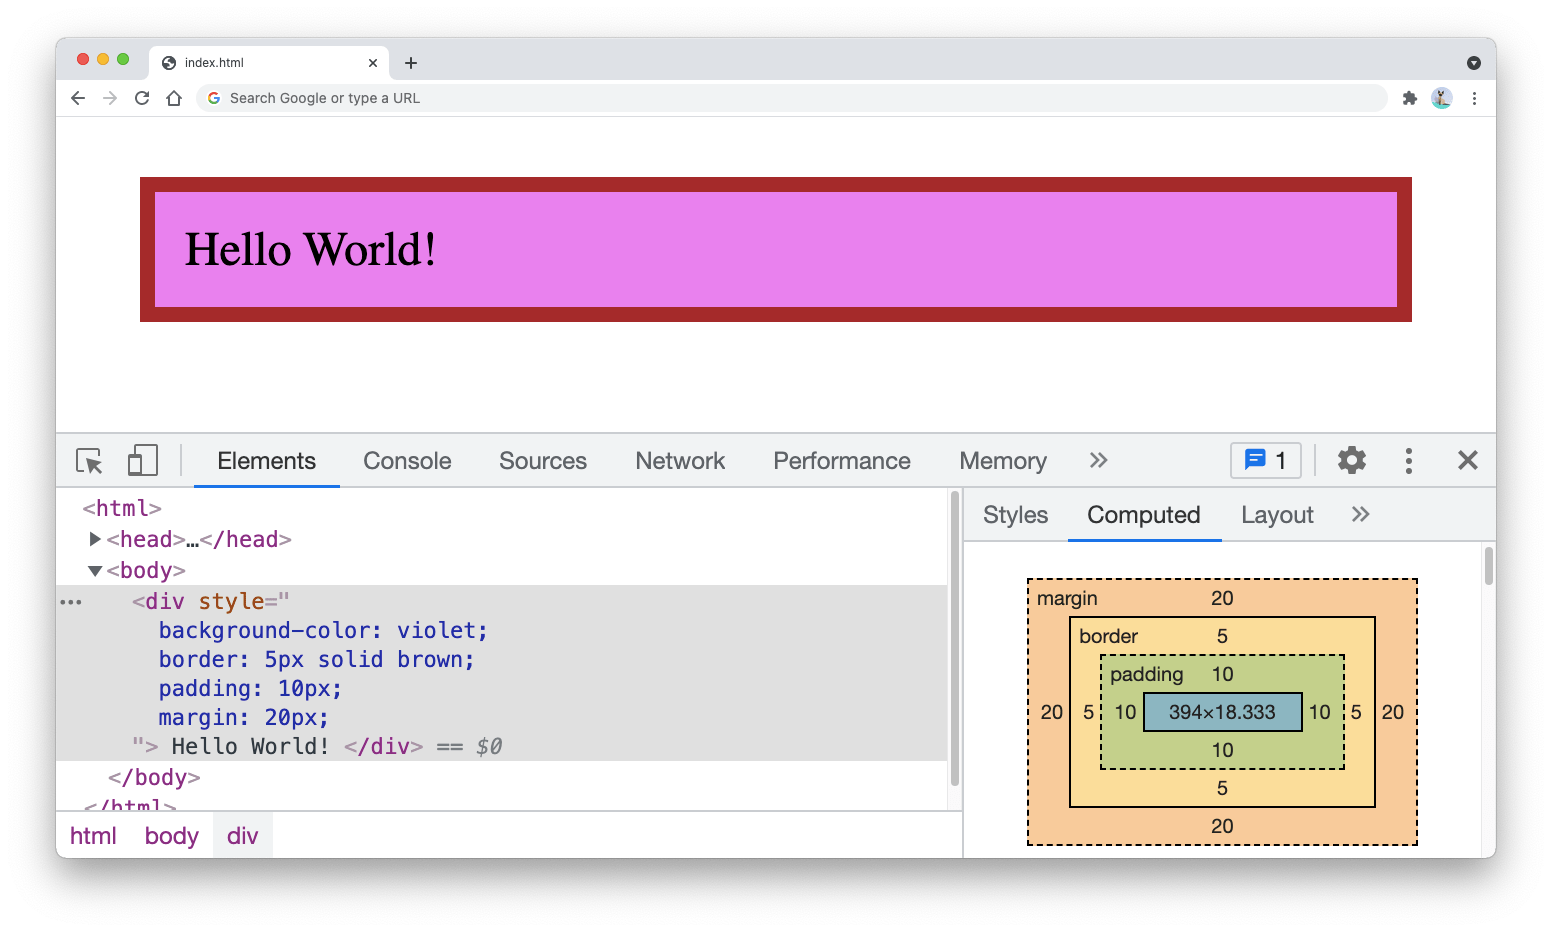Image resolution: width=1552 pixels, height=932 pixels.
Task: Switch to the Layout tab
Action: click(x=1277, y=514)
